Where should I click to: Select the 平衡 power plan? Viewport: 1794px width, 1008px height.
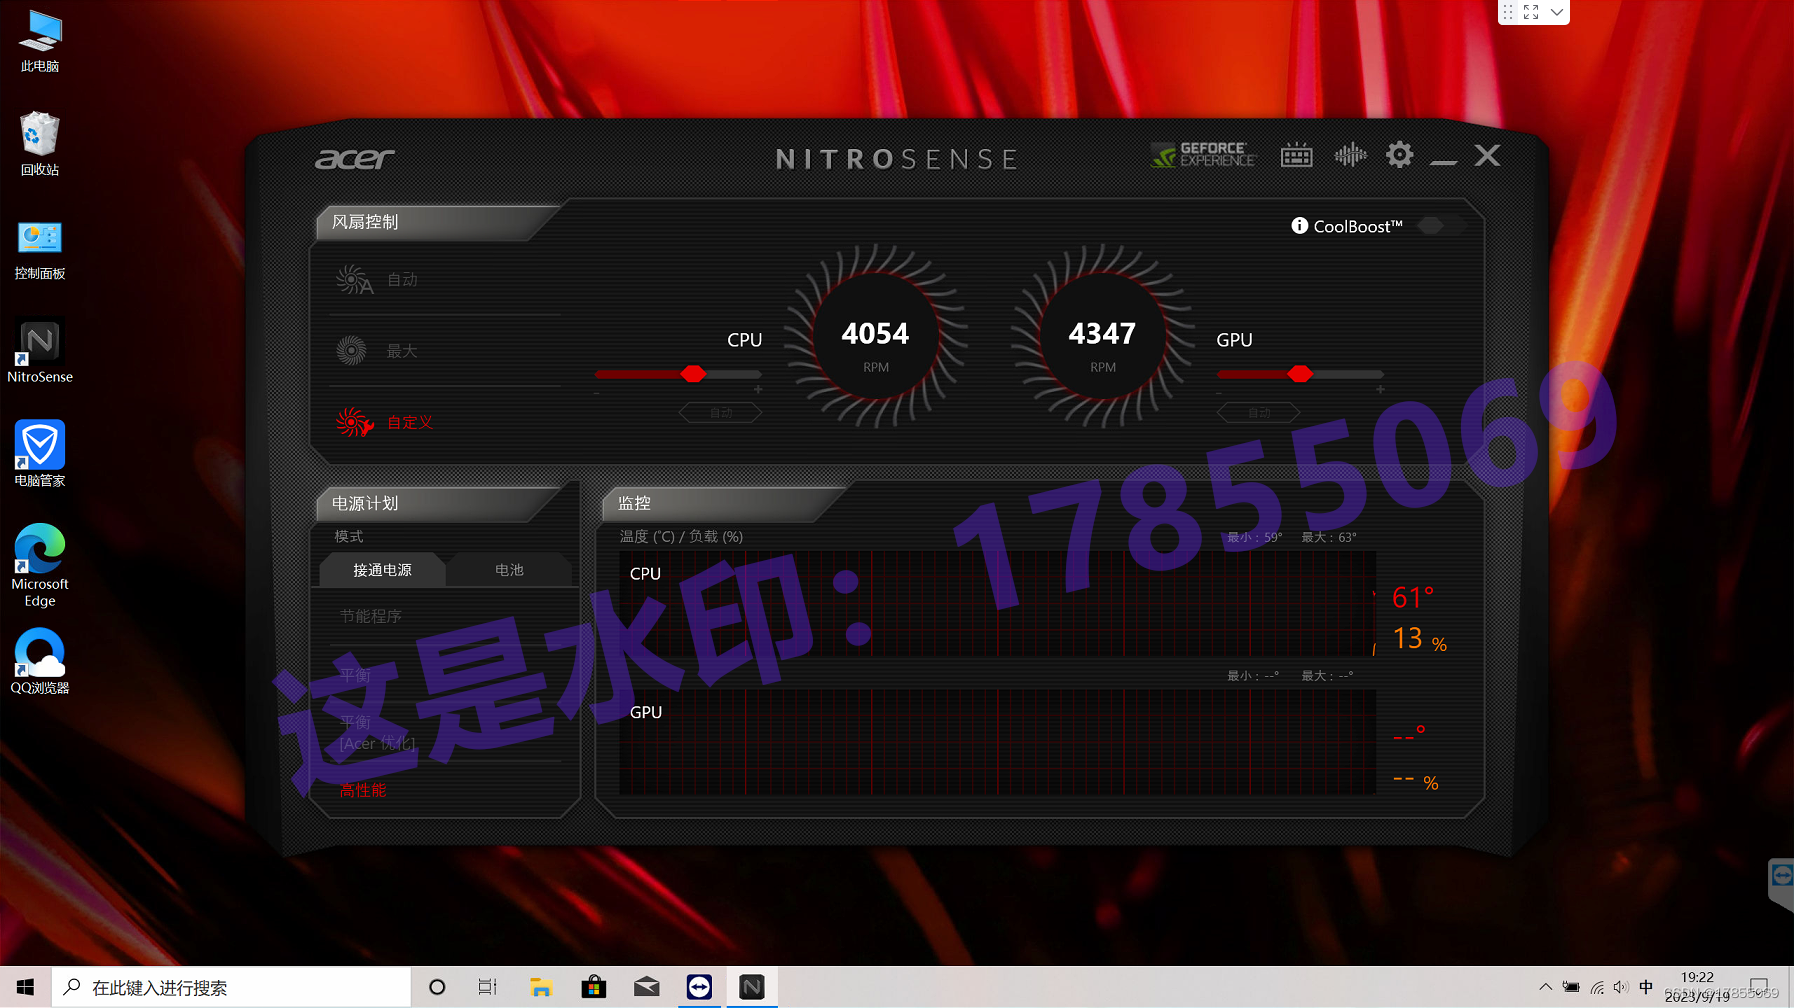(355, 674)
